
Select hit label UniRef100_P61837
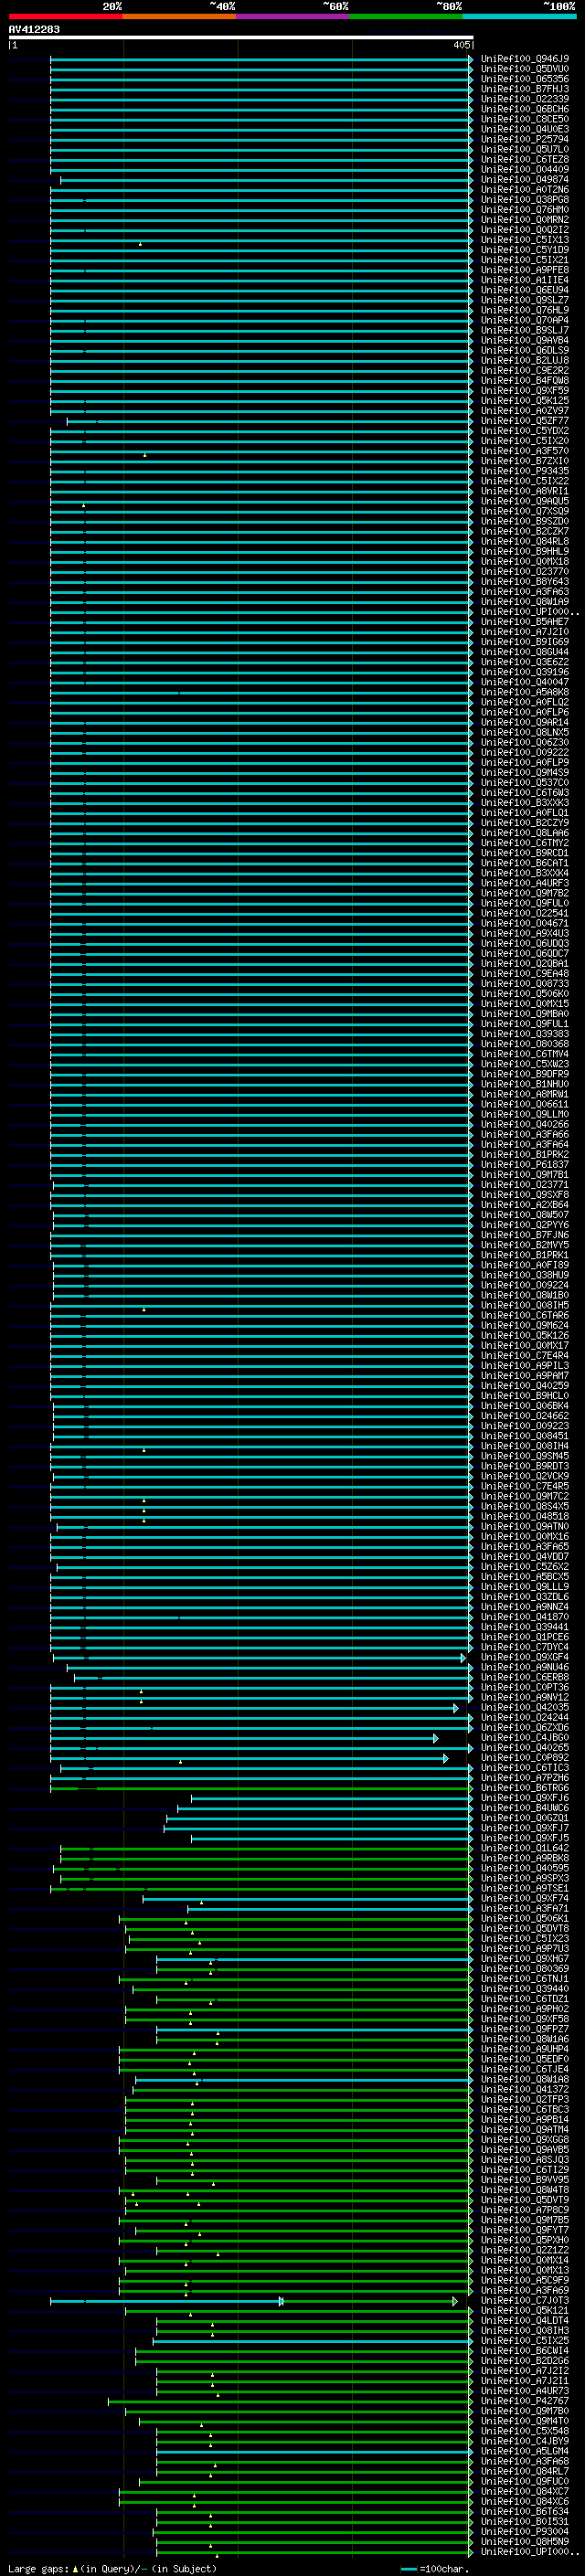click(x=525, y=1165)
